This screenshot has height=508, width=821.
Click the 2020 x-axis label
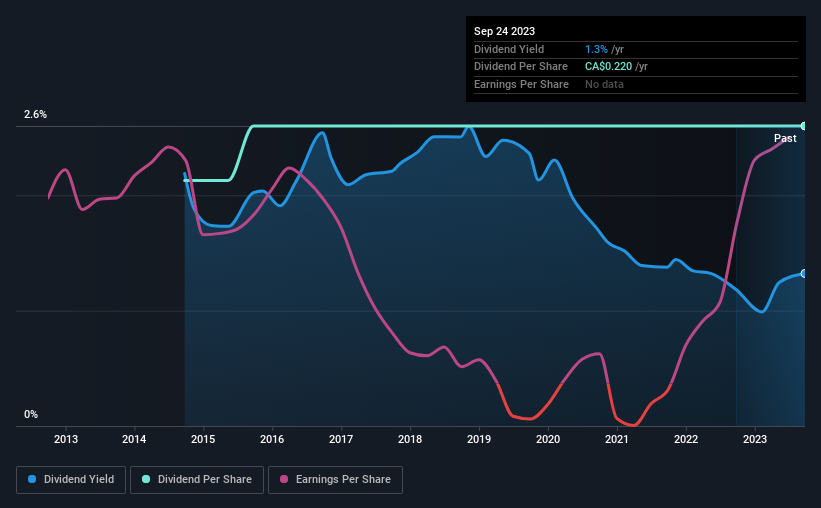click(x=548, y=439)
